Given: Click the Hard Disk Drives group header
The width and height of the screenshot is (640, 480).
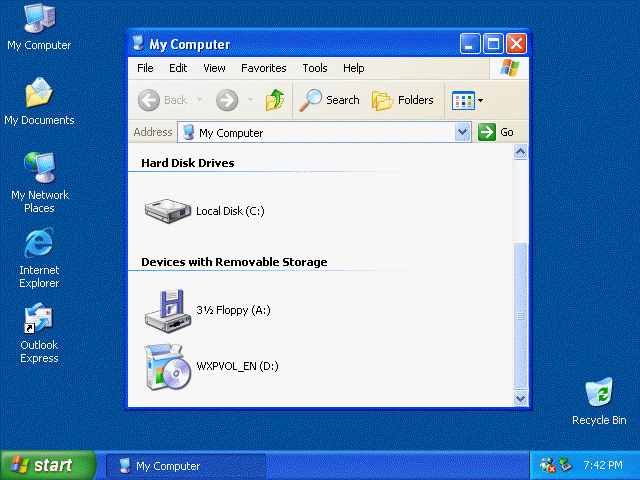Looking at the screenshot, I should click(x=188, y=163).
